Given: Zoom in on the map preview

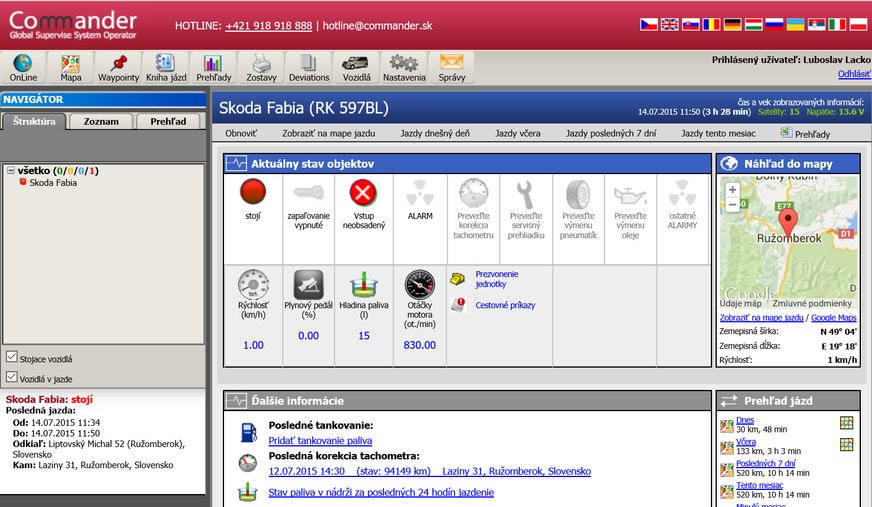Looking at the screenshot, I should [x=733, y=189].
